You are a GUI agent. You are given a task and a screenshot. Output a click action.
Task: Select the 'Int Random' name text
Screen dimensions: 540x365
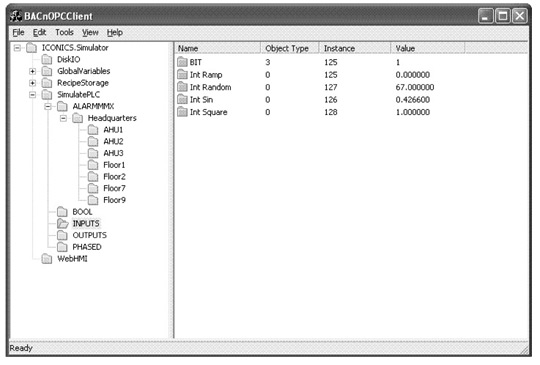[210, 87]
